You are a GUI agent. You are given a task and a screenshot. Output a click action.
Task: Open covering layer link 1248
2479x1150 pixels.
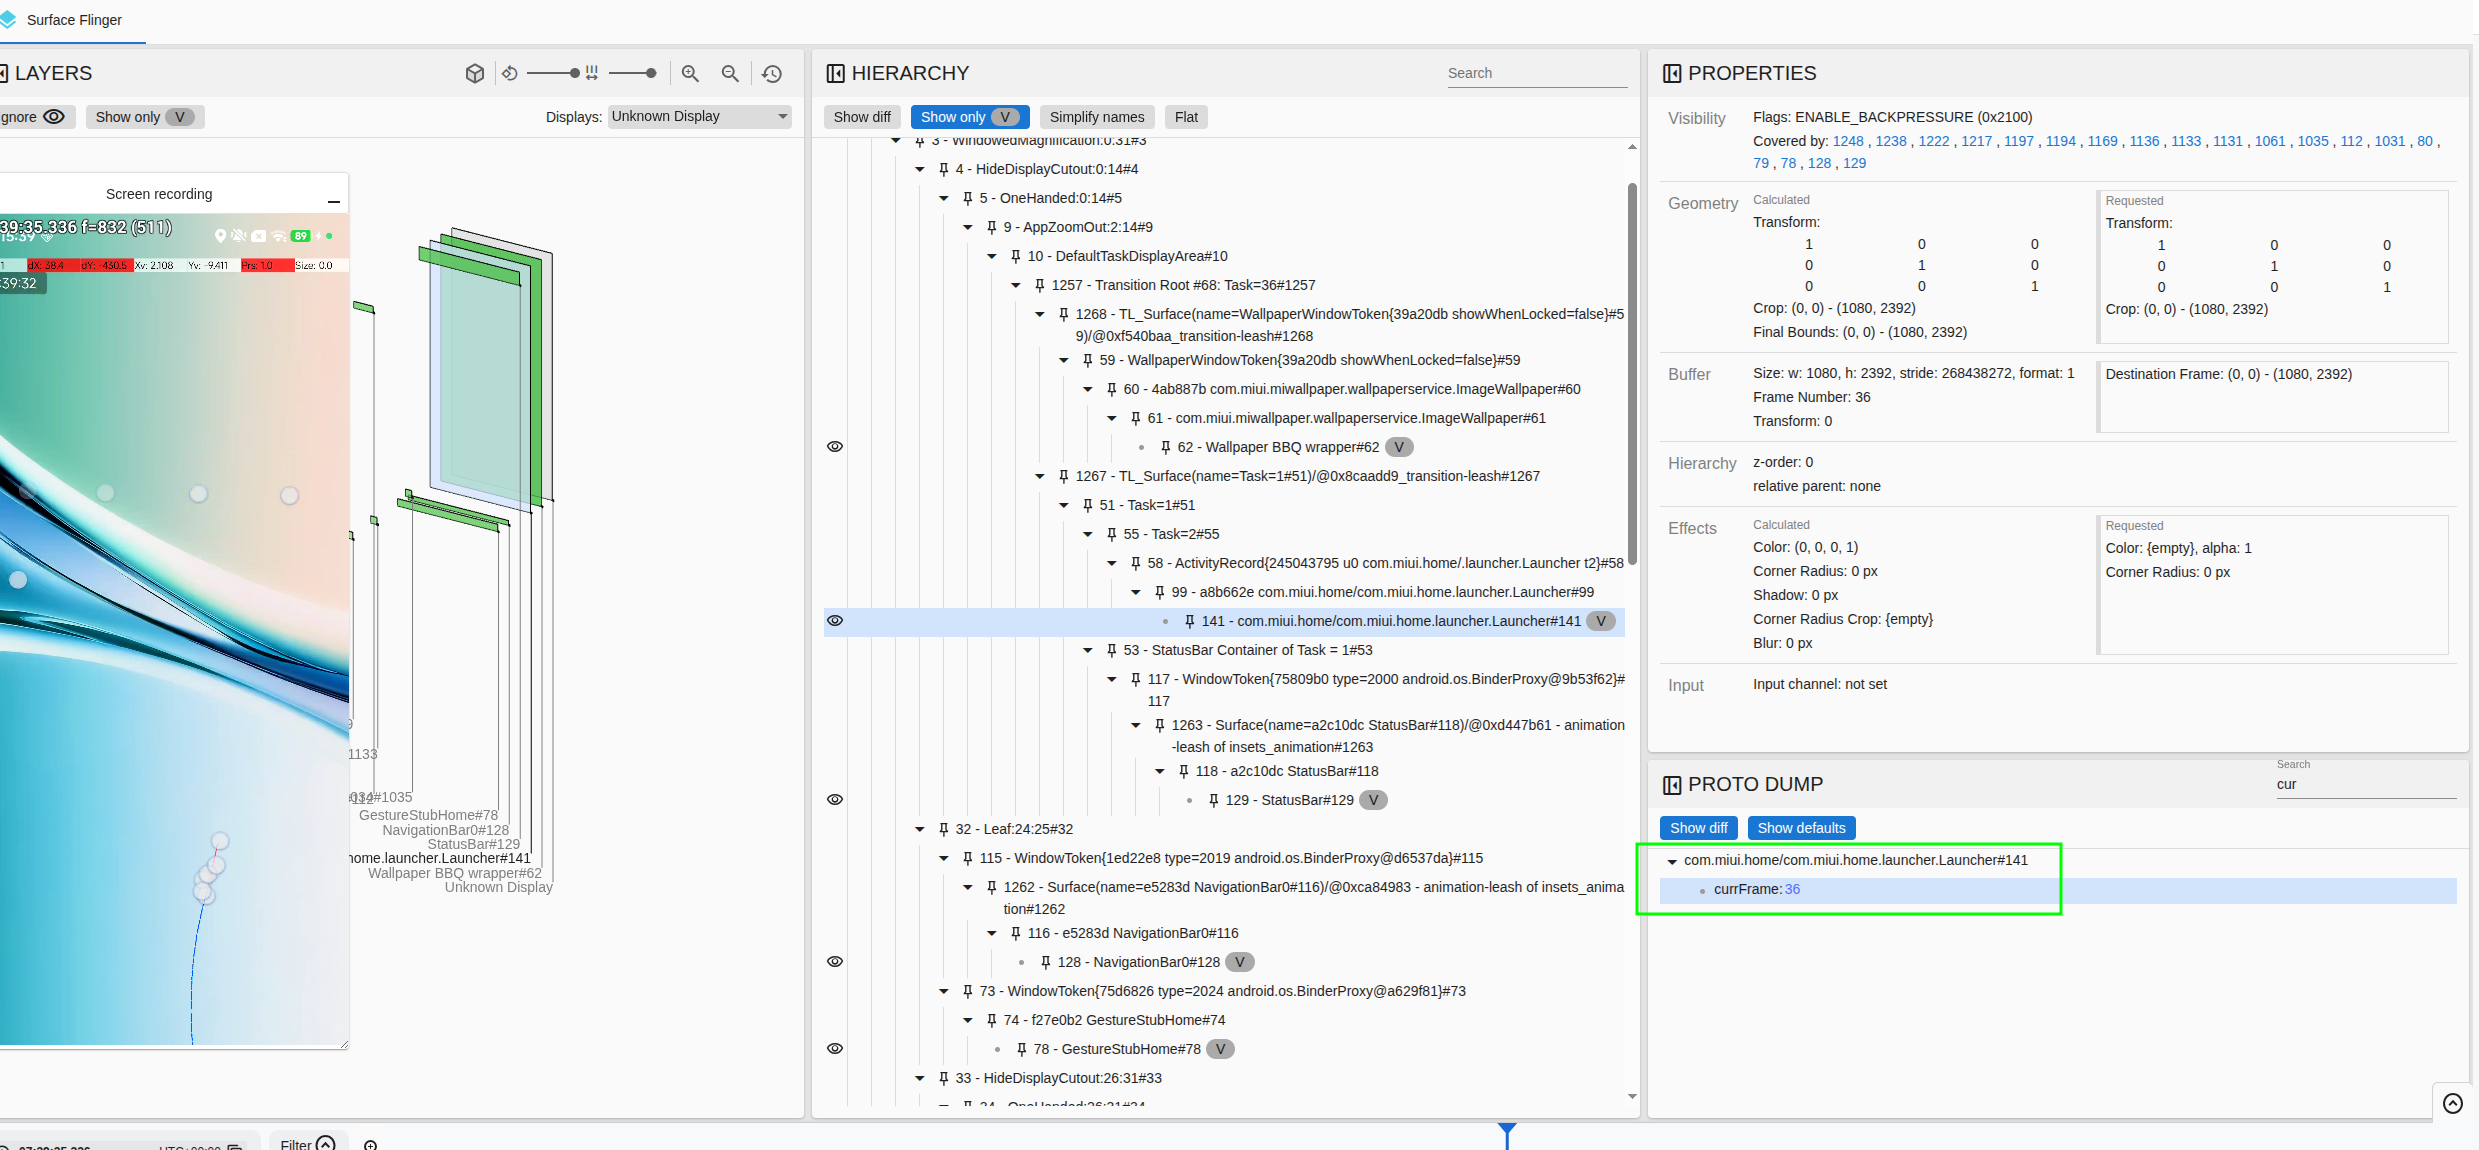[x=1848, y=141]
